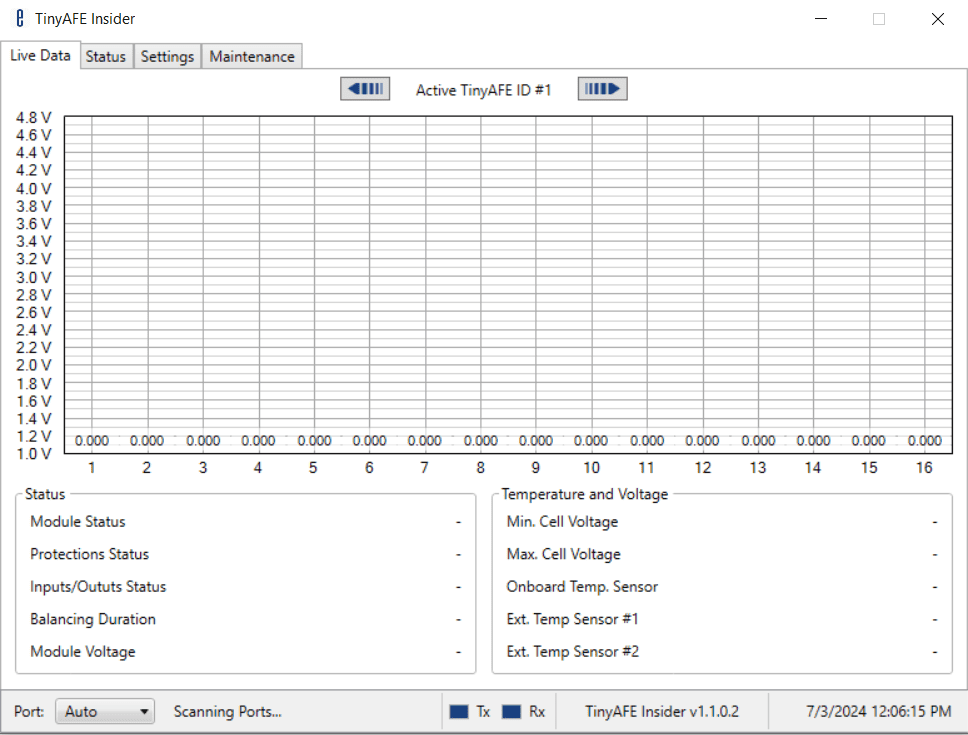
Task: Open the Settings tab
Action: pyautogui.click(x=167, y=57)
